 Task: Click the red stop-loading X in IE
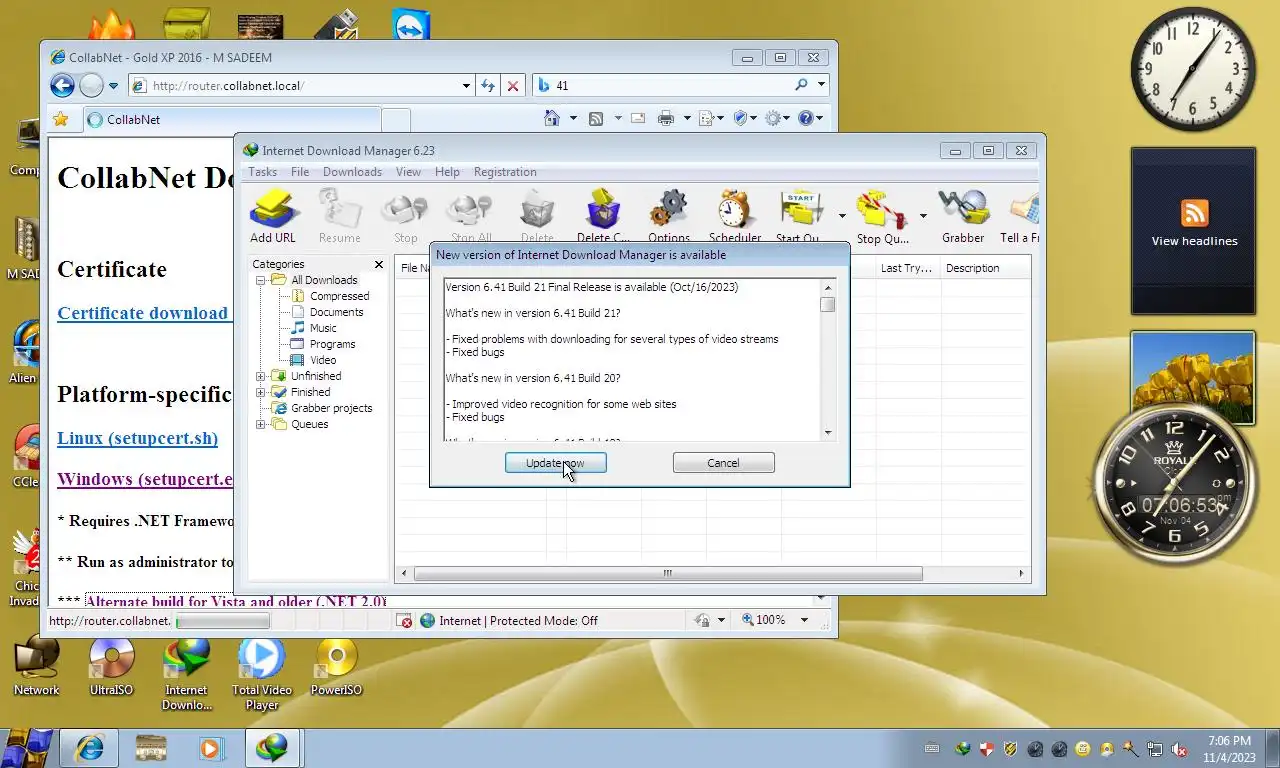513,86
